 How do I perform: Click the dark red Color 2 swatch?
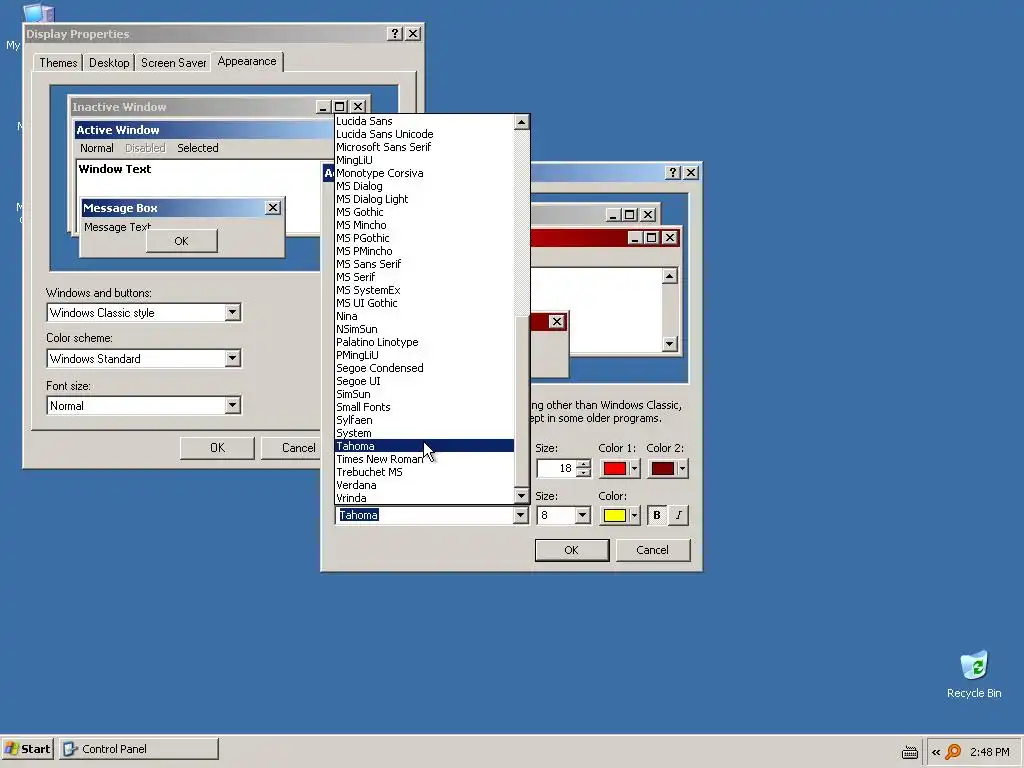click(x=663, y=468)
